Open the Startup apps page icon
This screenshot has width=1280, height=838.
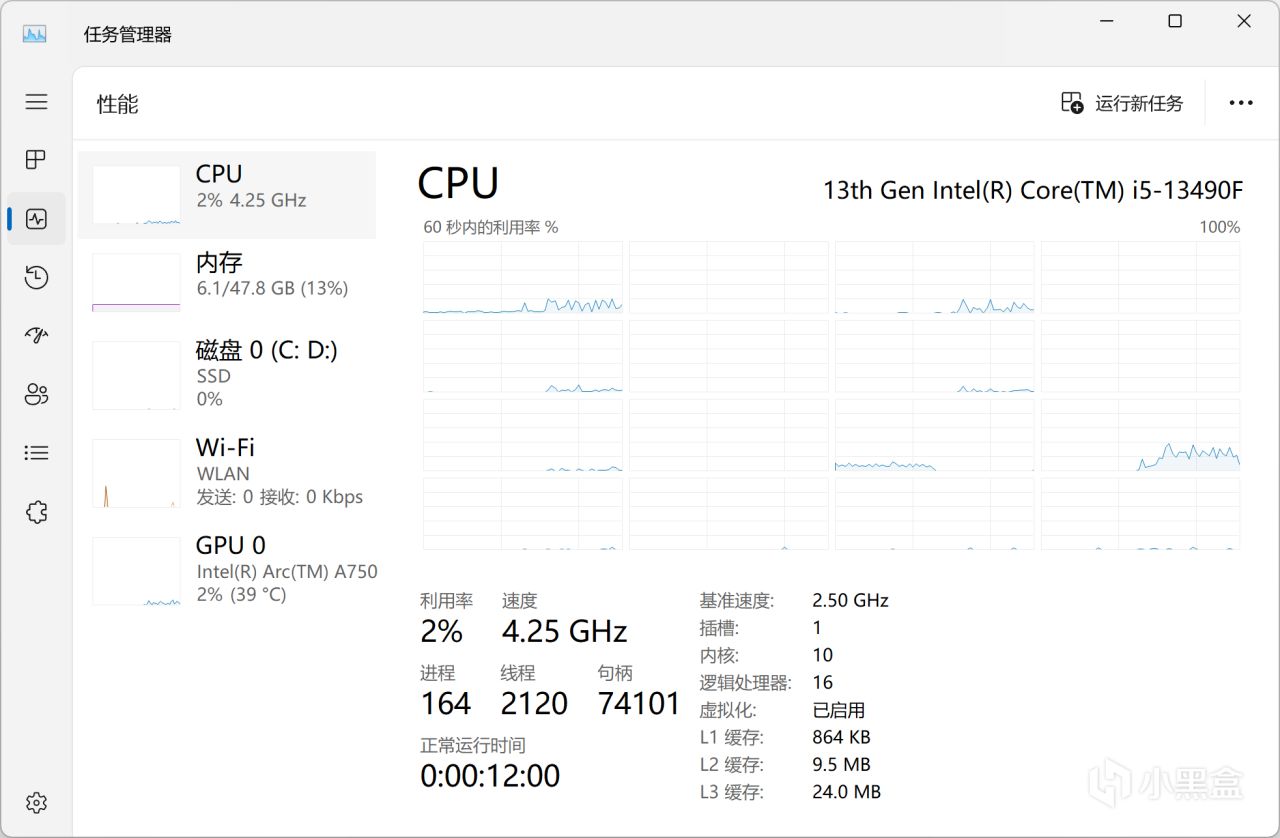pos(37,335)
